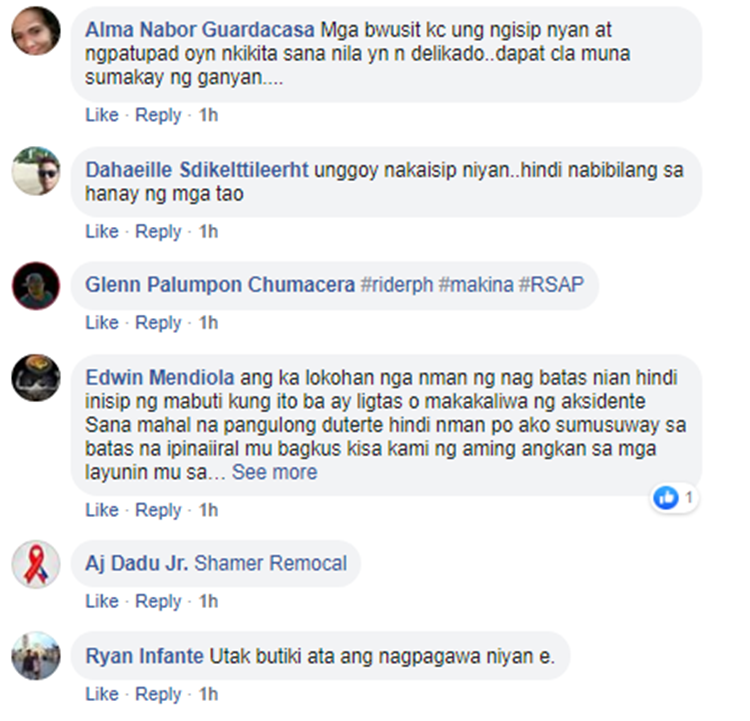Reply to Aj Dadu Jr.'s comment
The image size is (750, 721).
(x=158, y=601)
